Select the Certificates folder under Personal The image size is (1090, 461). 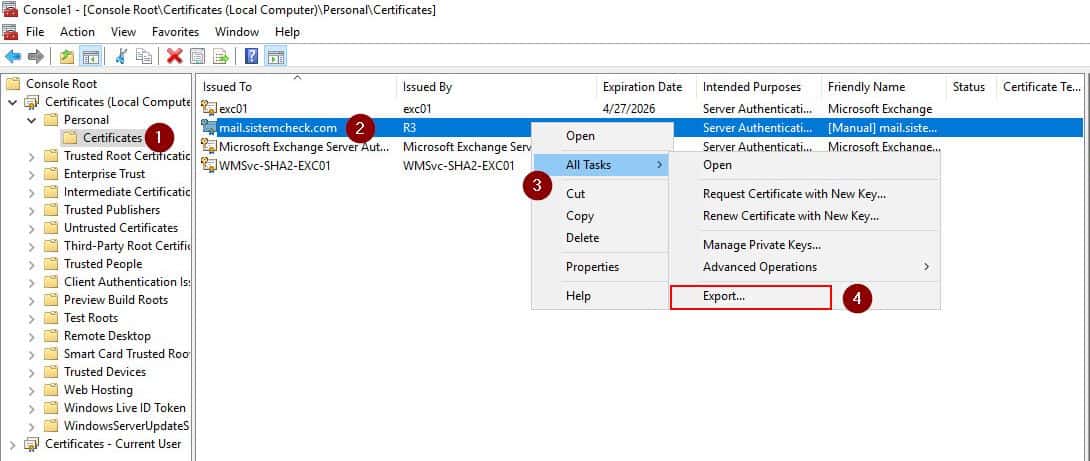tap(112, 138)
